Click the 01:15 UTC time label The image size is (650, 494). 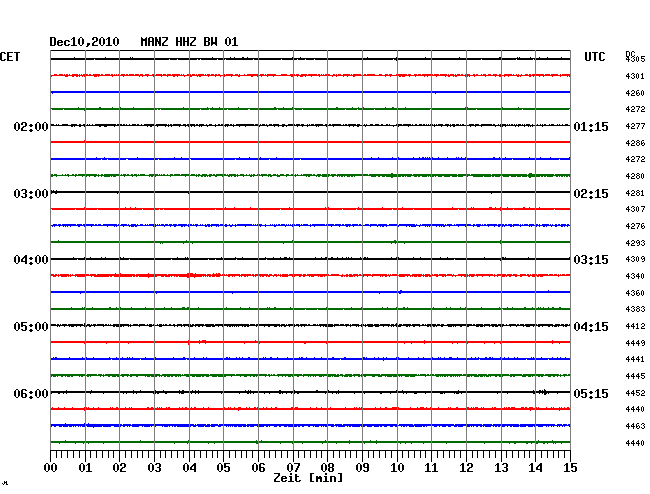pyautogui.click(x=591, y=127)
